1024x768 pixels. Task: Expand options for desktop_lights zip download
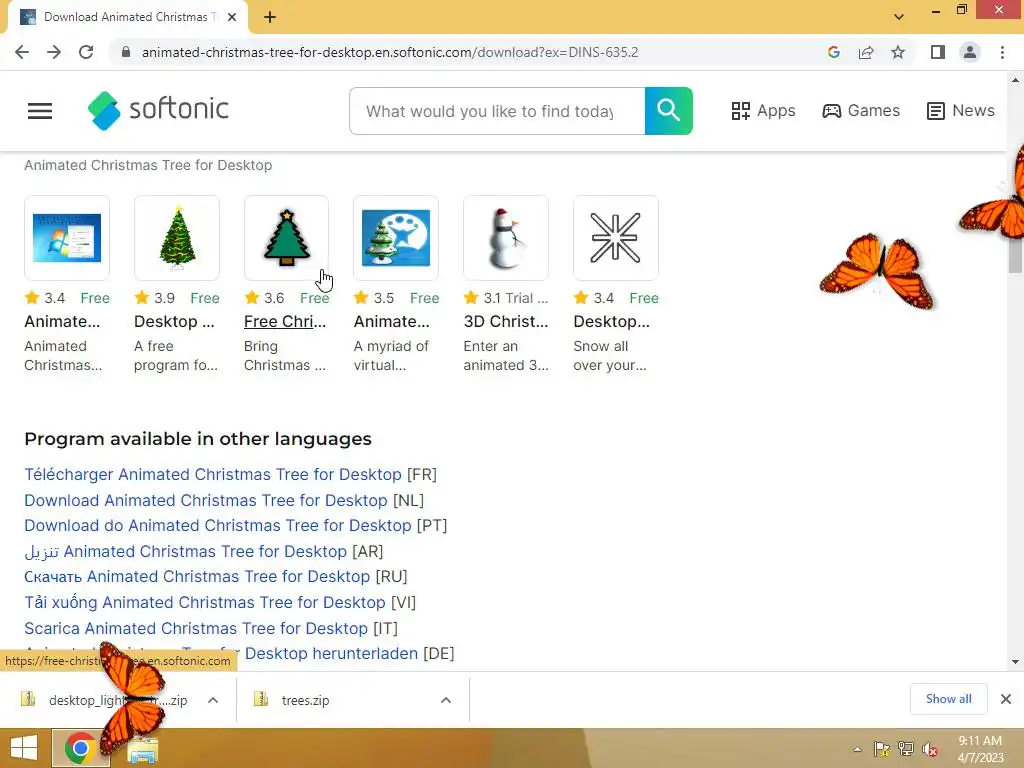(x=213, y=700)
